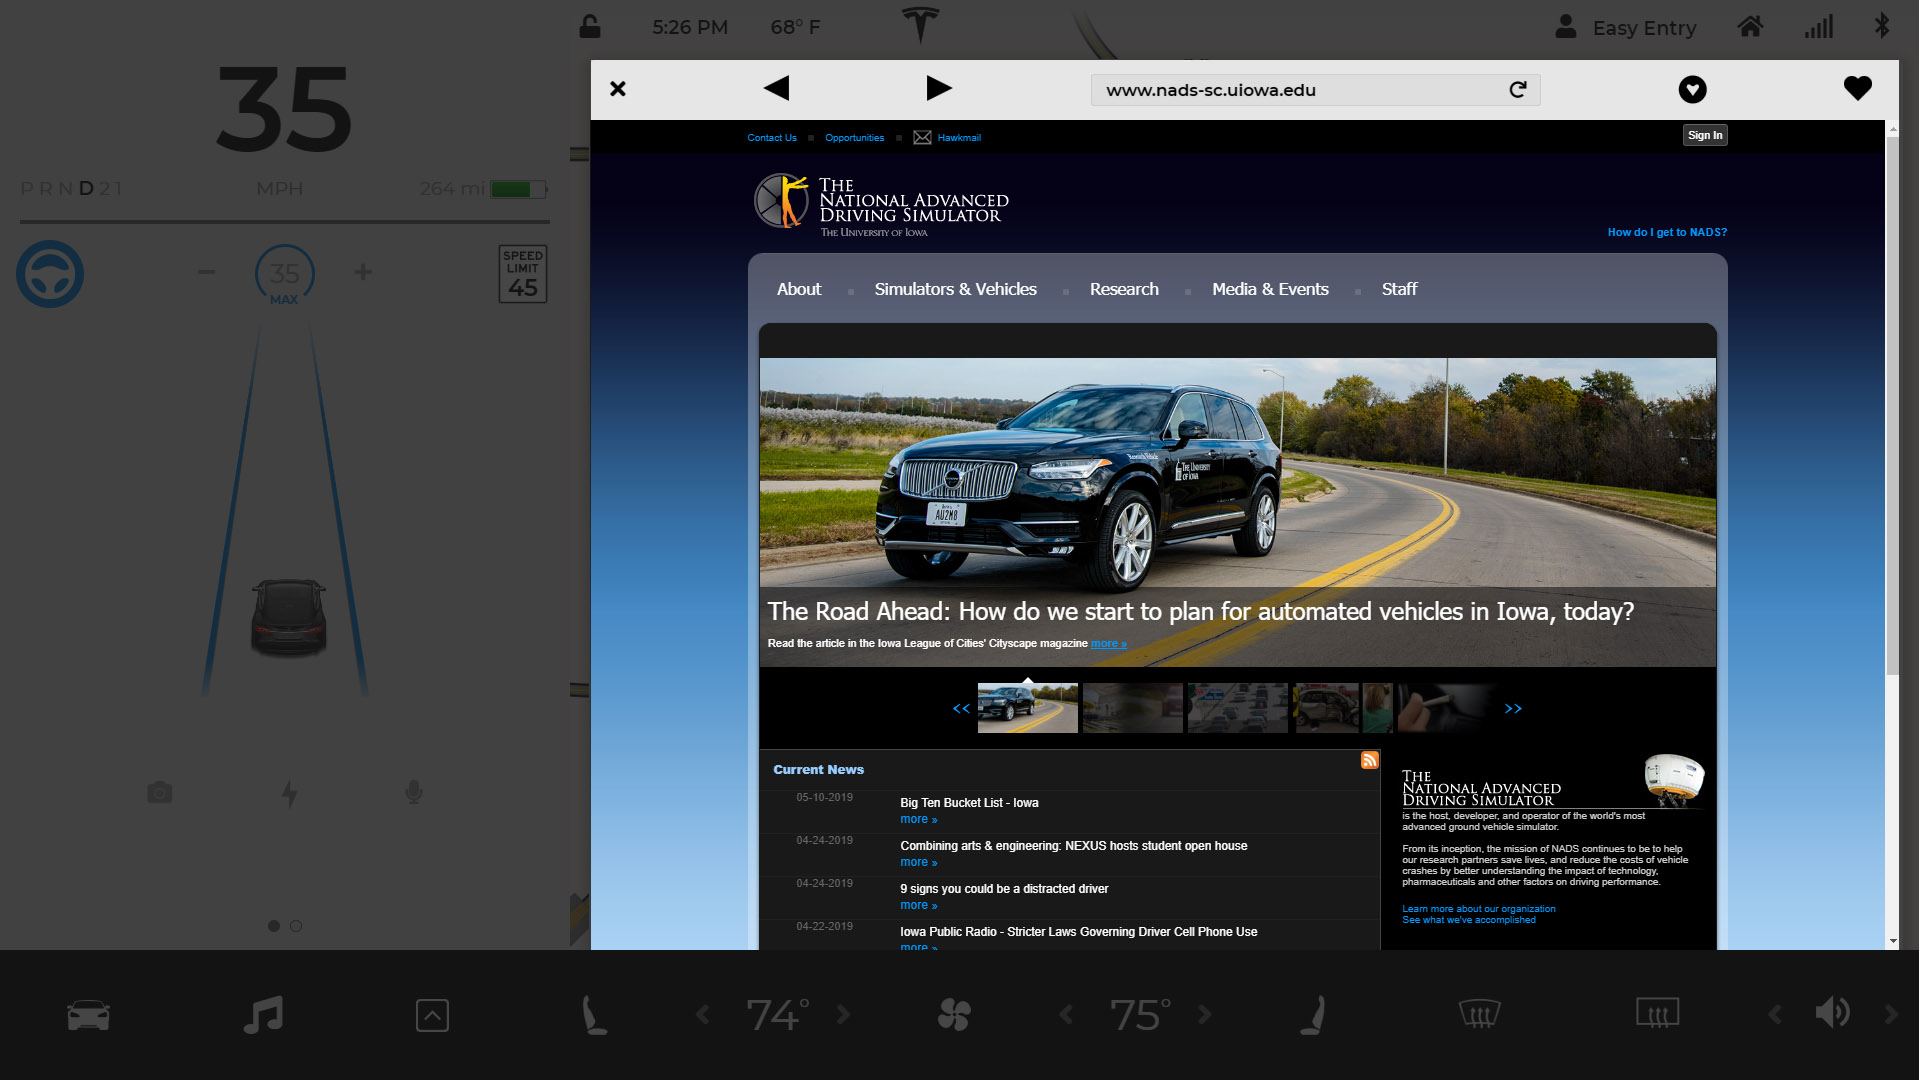The width and height of the screenshot is (1919, 1080).
Task: Toggle front windshield defrost
Action: [1480, 1014]
